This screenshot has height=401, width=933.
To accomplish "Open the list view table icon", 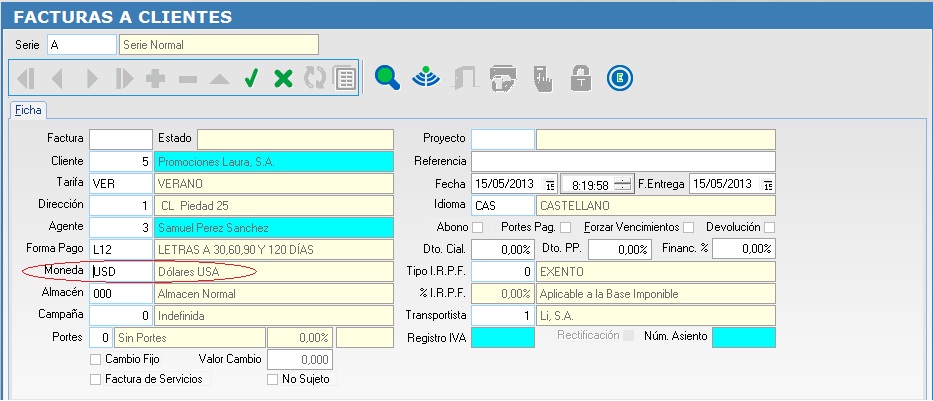I will point(345,79).
